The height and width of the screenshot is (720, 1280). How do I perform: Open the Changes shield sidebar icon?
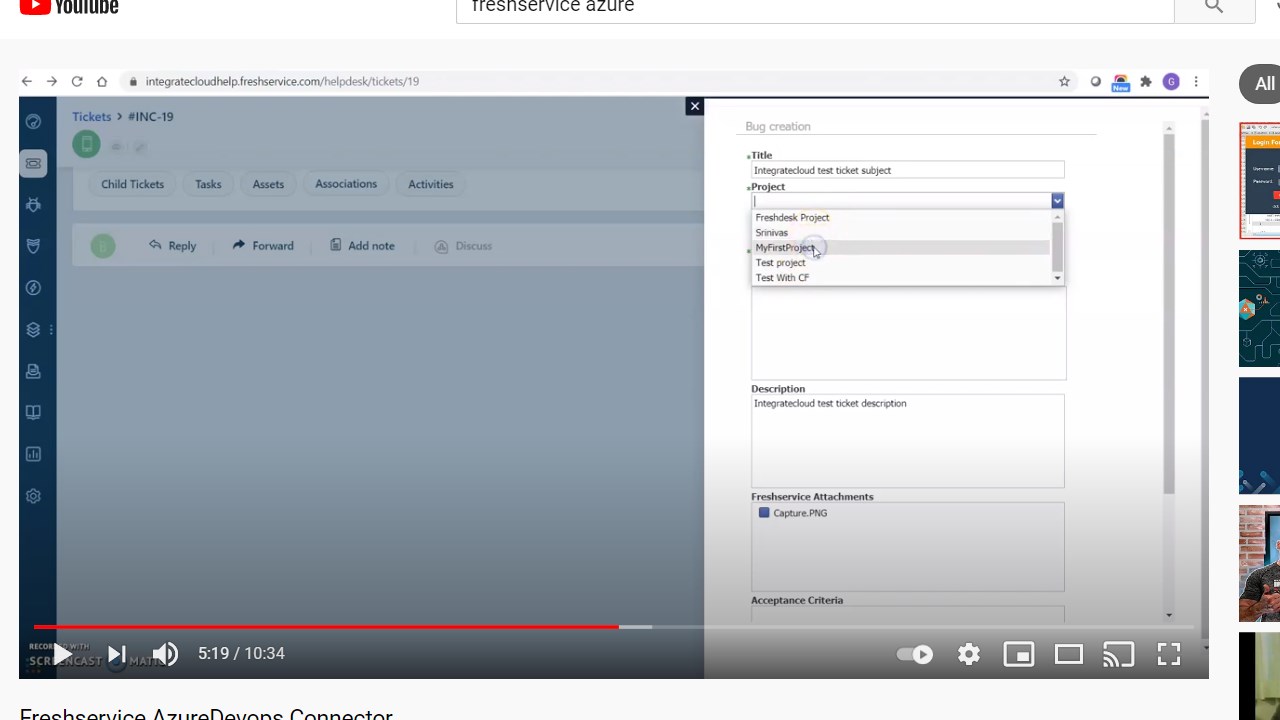coord(33,246)
